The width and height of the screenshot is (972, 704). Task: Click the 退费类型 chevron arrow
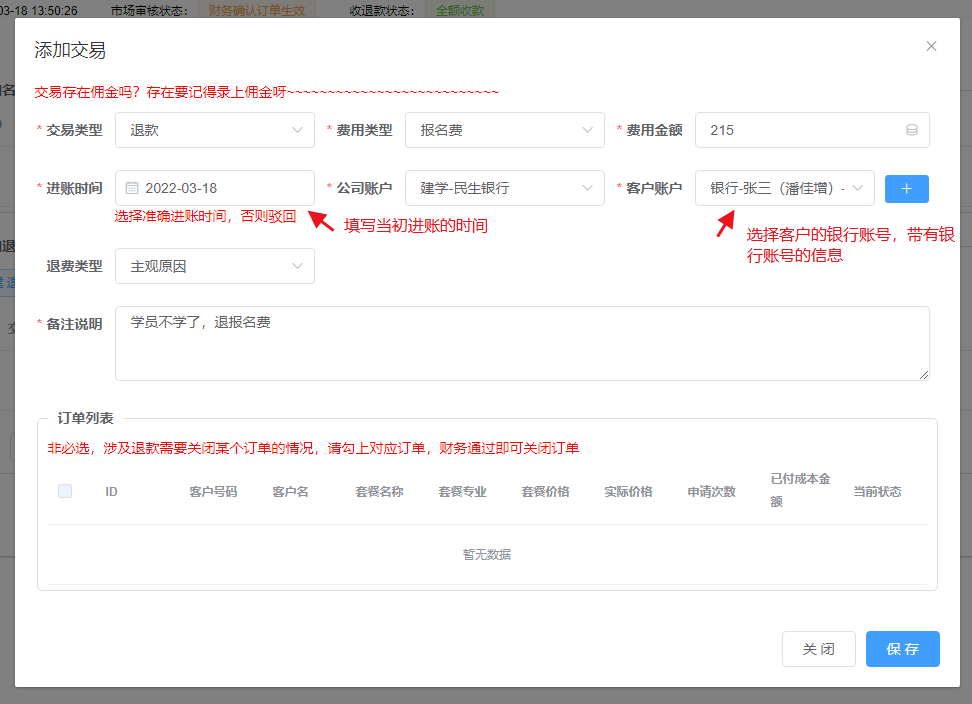tap(297, 266)
